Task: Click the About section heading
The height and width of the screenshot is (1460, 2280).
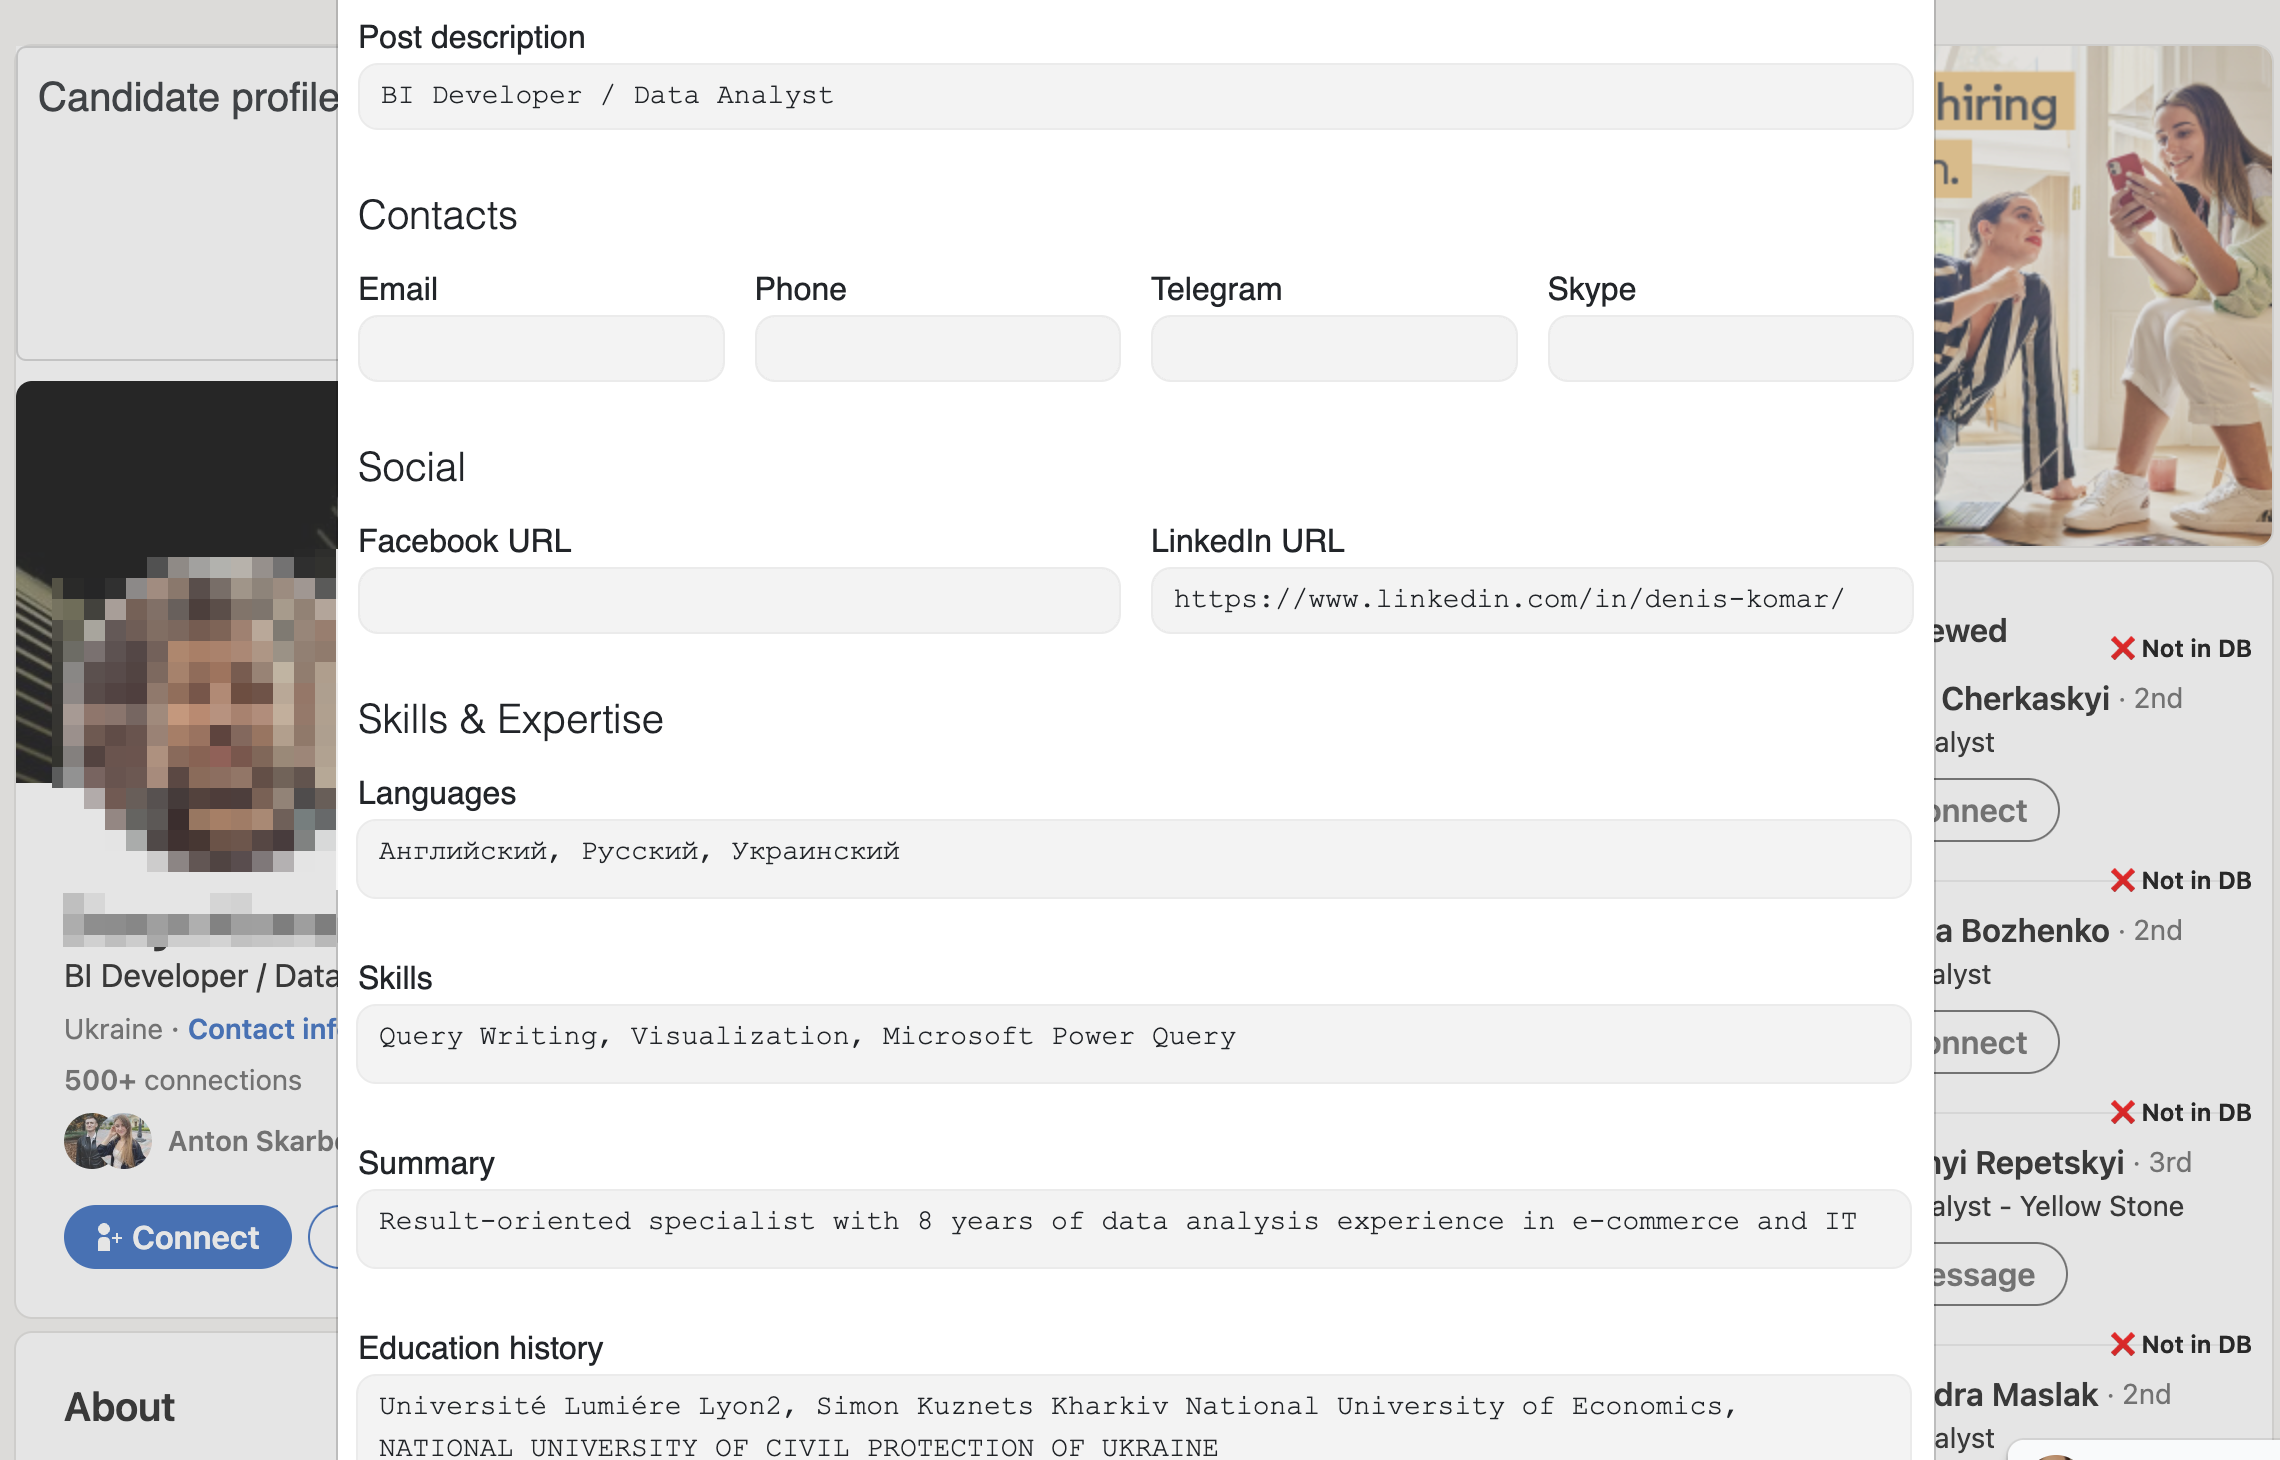Action: pyautogui.click(x=119, y=1407)
